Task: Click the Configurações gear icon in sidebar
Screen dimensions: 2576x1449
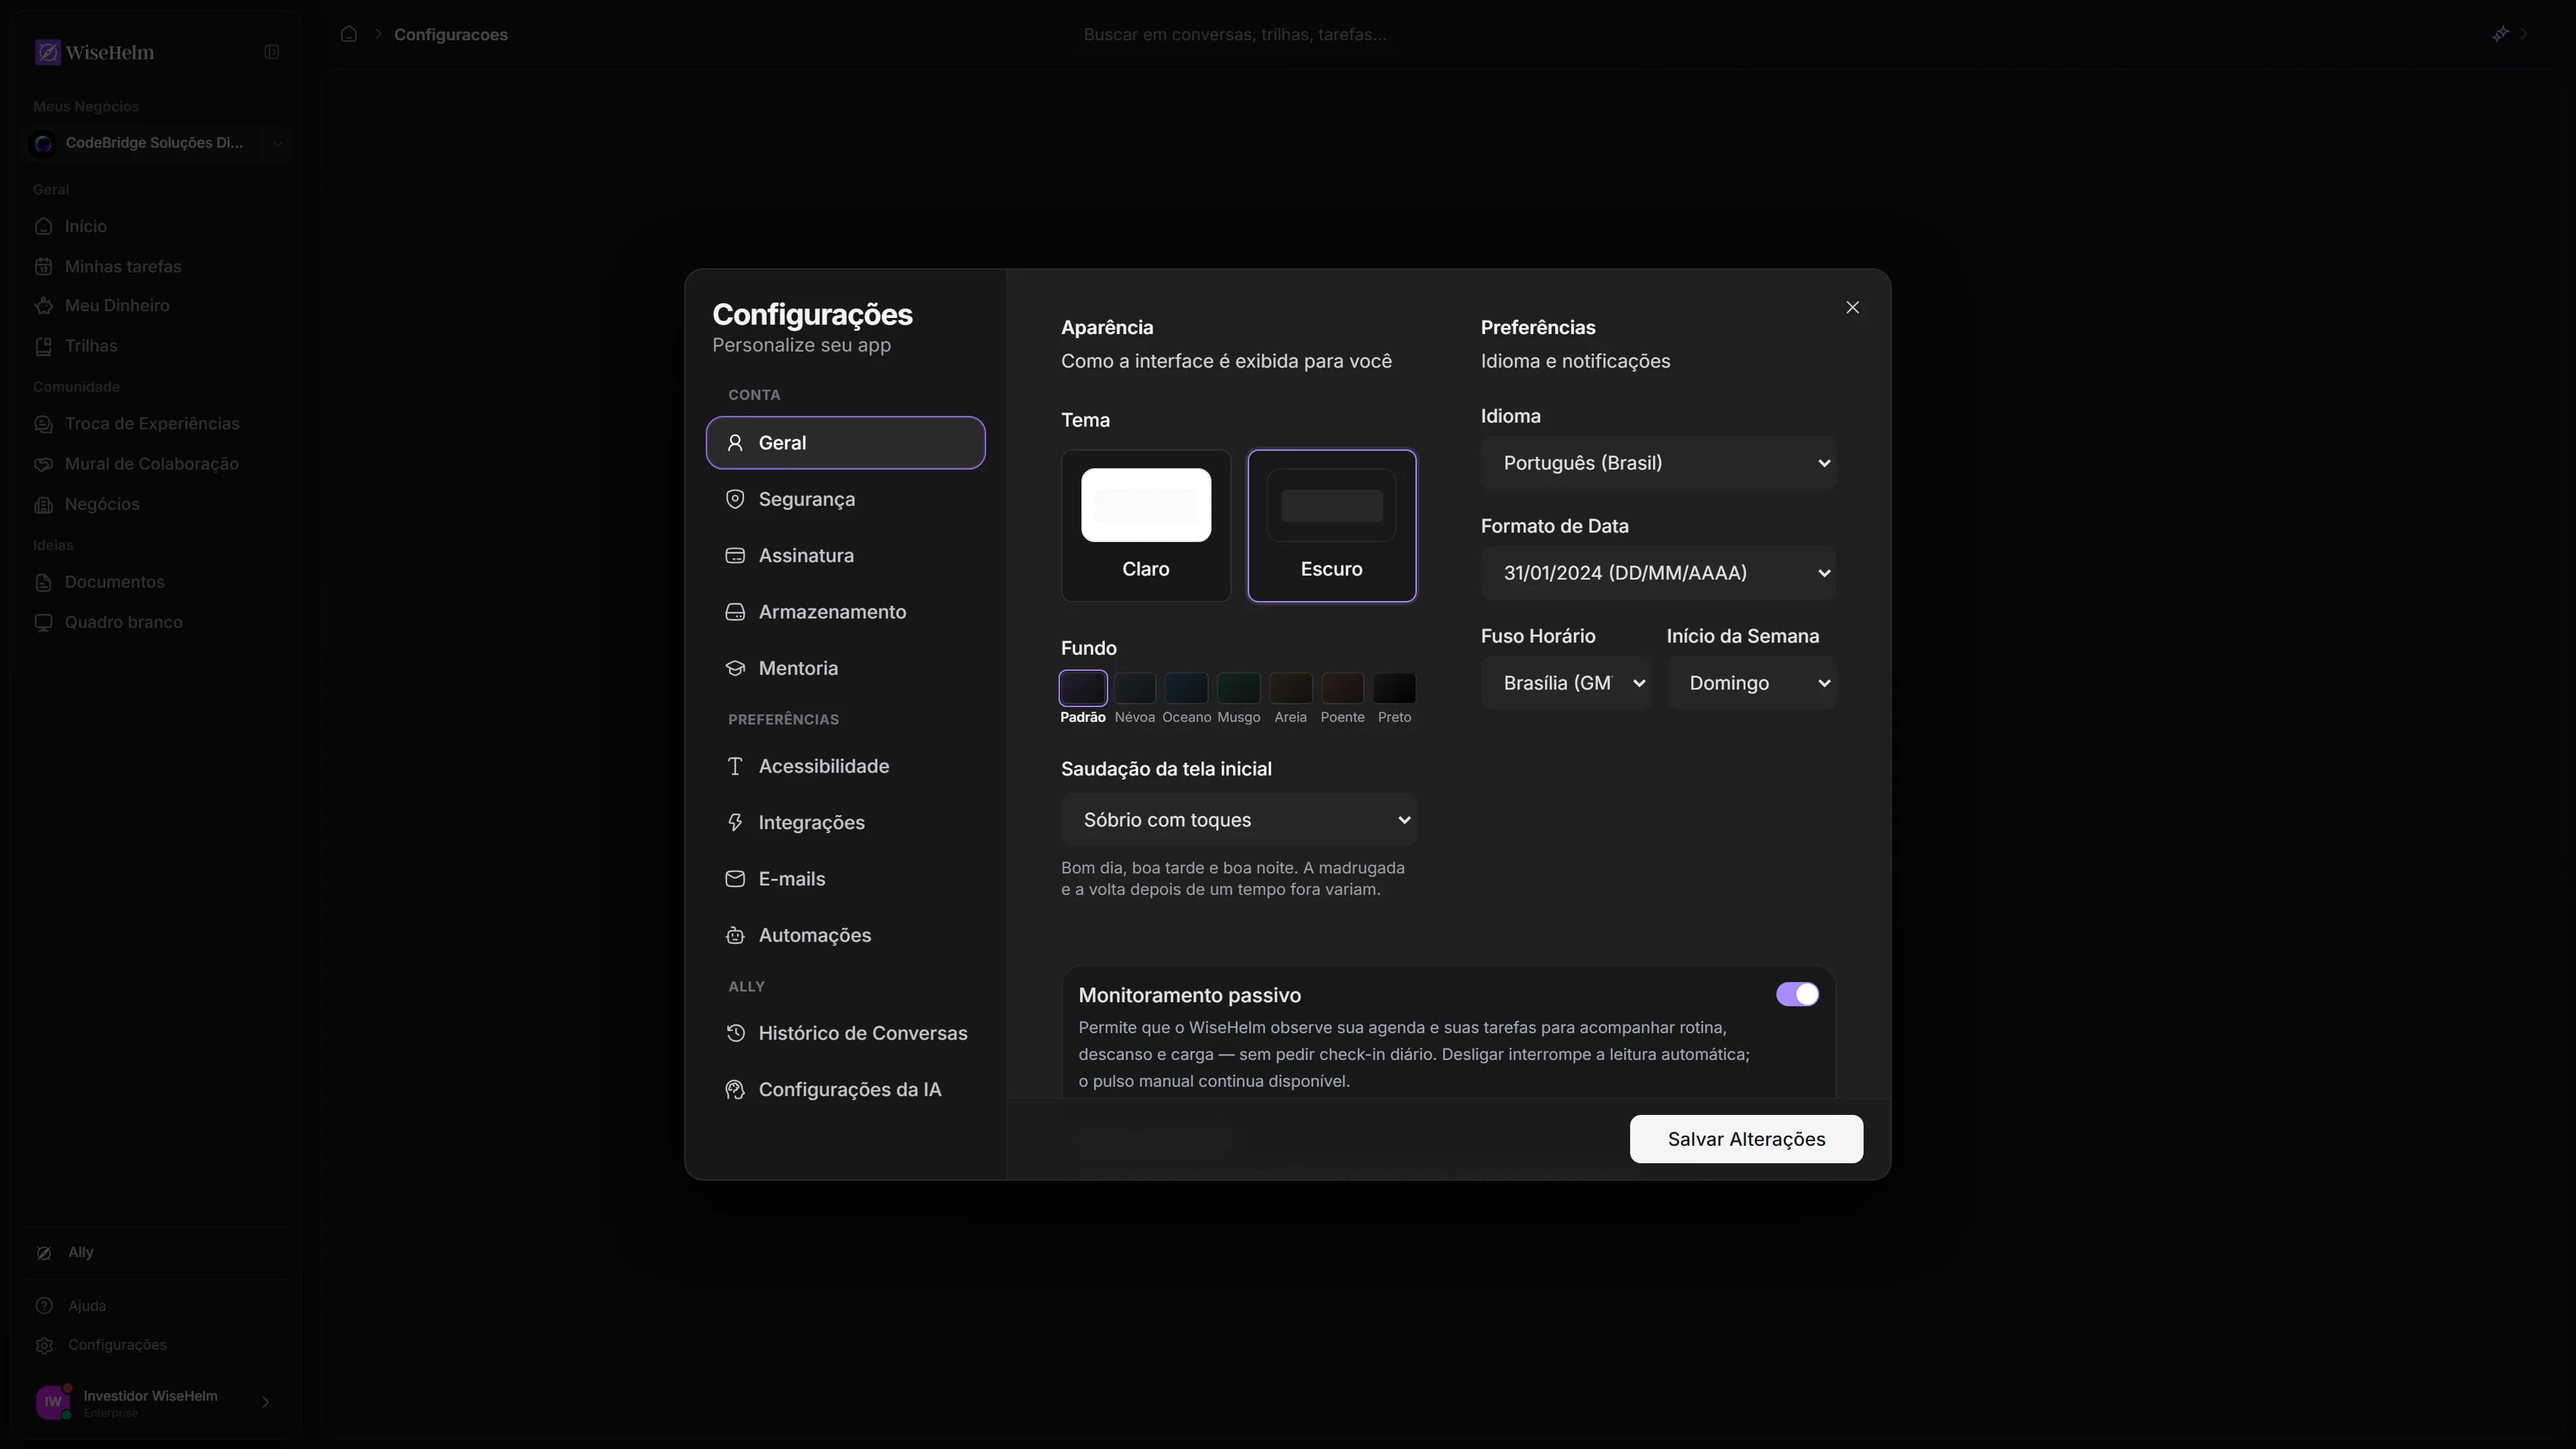Action: 44,1345
